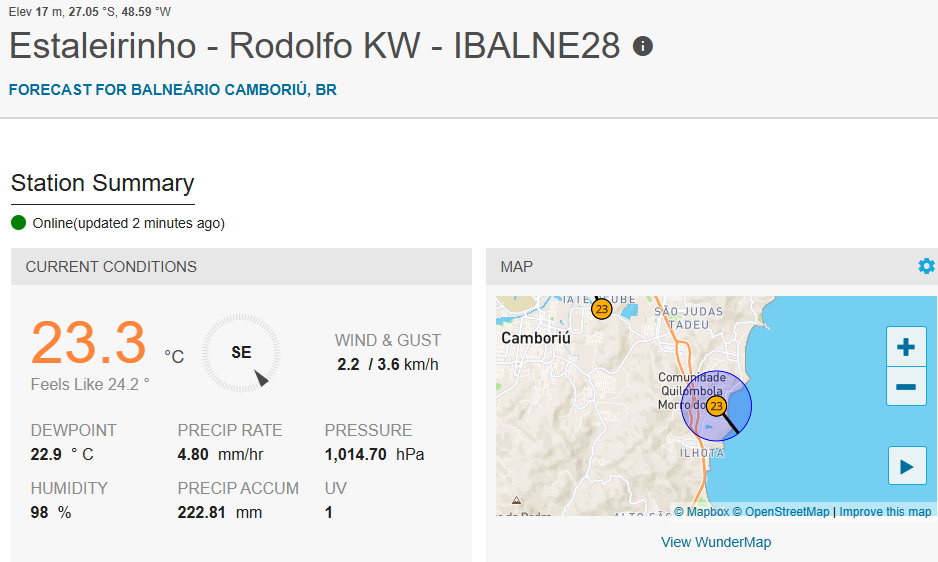The image size is (938, 562).
Task: Click the 23.3 temperature reading
Action: click(x=89, y=342)
